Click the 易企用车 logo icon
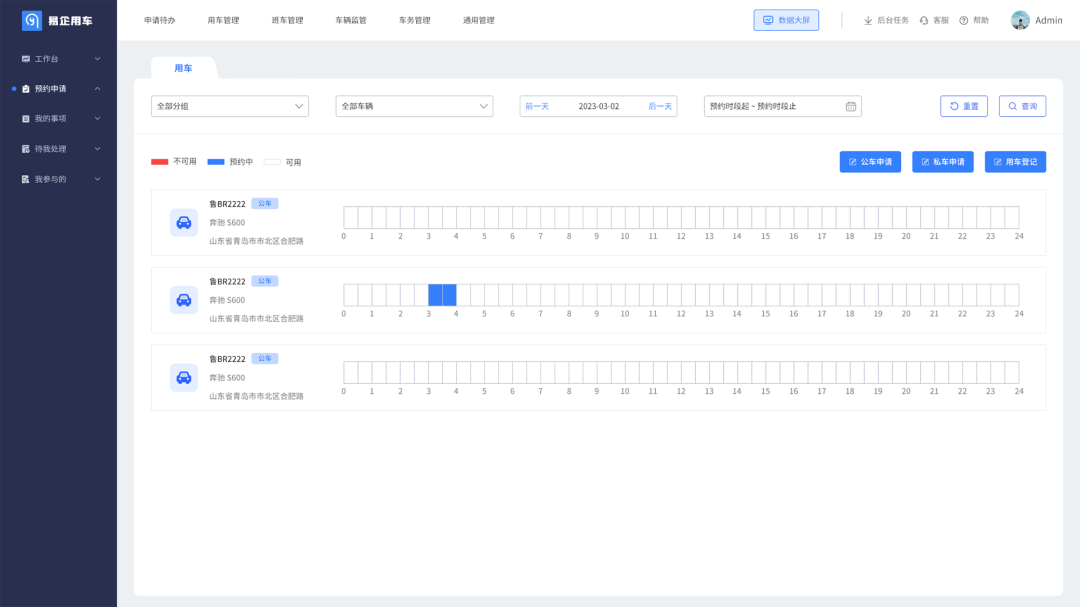The height and width of the screenshot is (607, 1080). [x=32, y=20]
